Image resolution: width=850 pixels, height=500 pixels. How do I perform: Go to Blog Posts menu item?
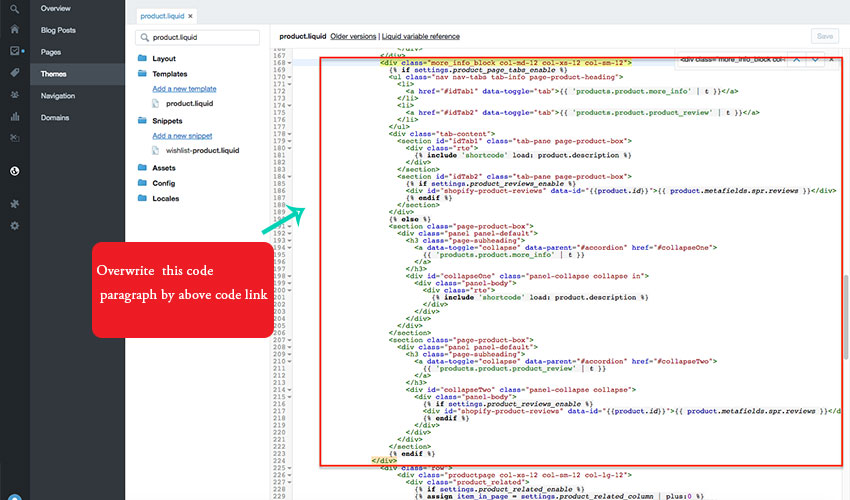pyautogui.click(x=58, y=30)
